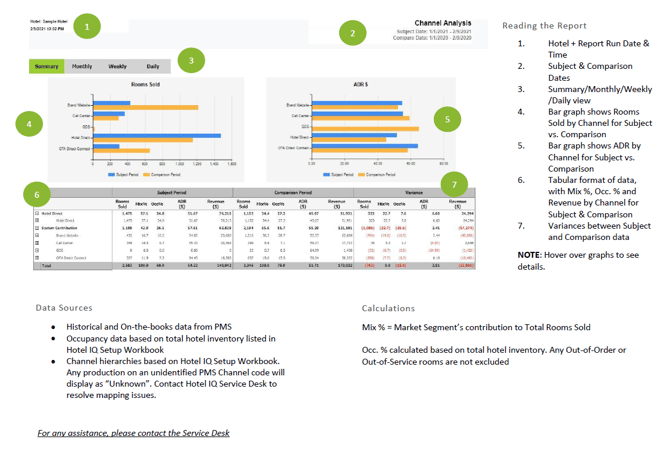Viewport: 670px width, 449px height.
Task: Click the ADR $ chart title
Action: 362,85
